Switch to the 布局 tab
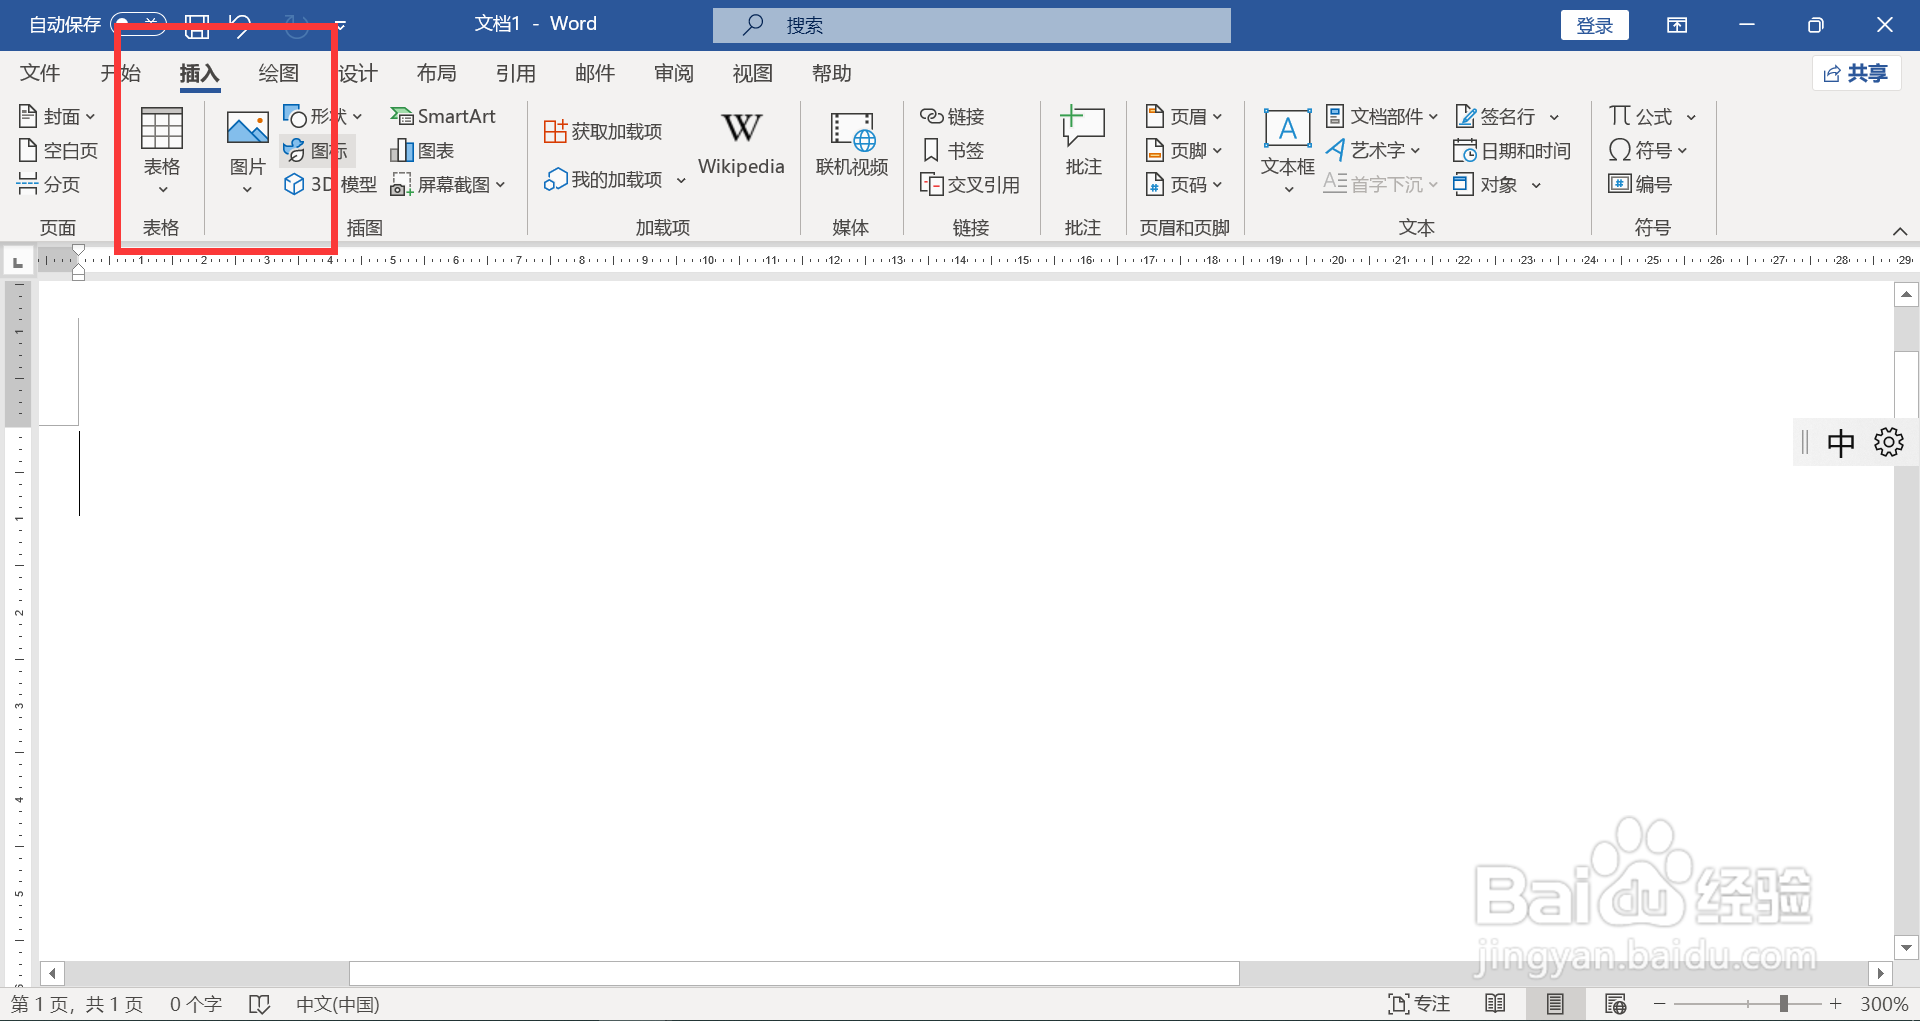 436,73
